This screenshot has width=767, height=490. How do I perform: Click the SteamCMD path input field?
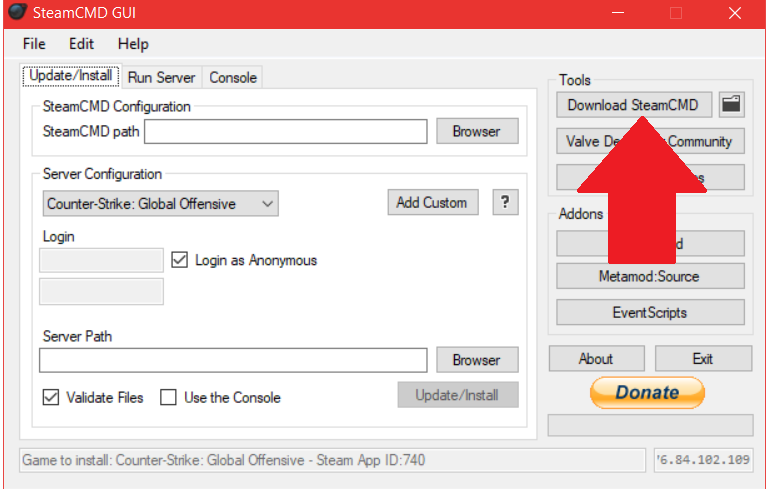pos(286,132)
